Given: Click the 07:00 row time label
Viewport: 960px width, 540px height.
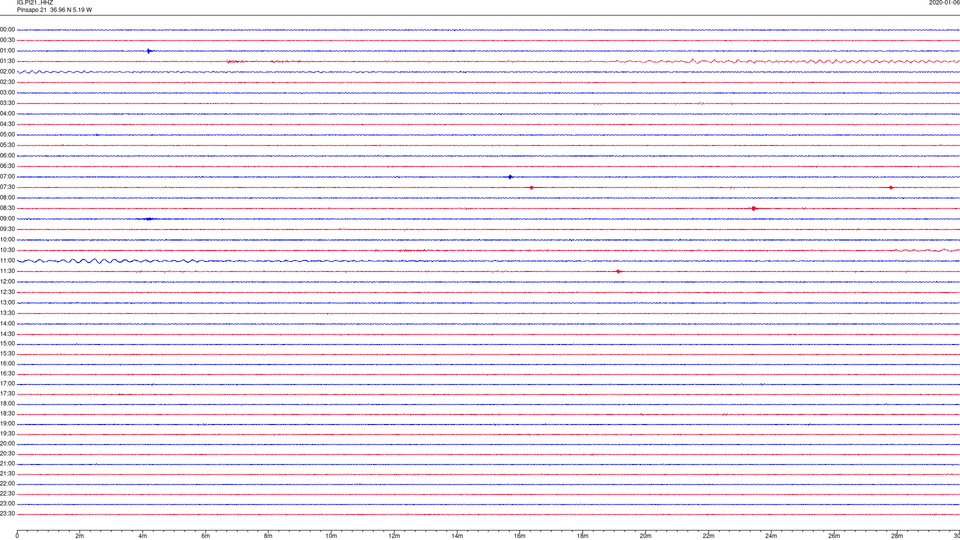Looking at the screenshot, I should click(7, 177).
